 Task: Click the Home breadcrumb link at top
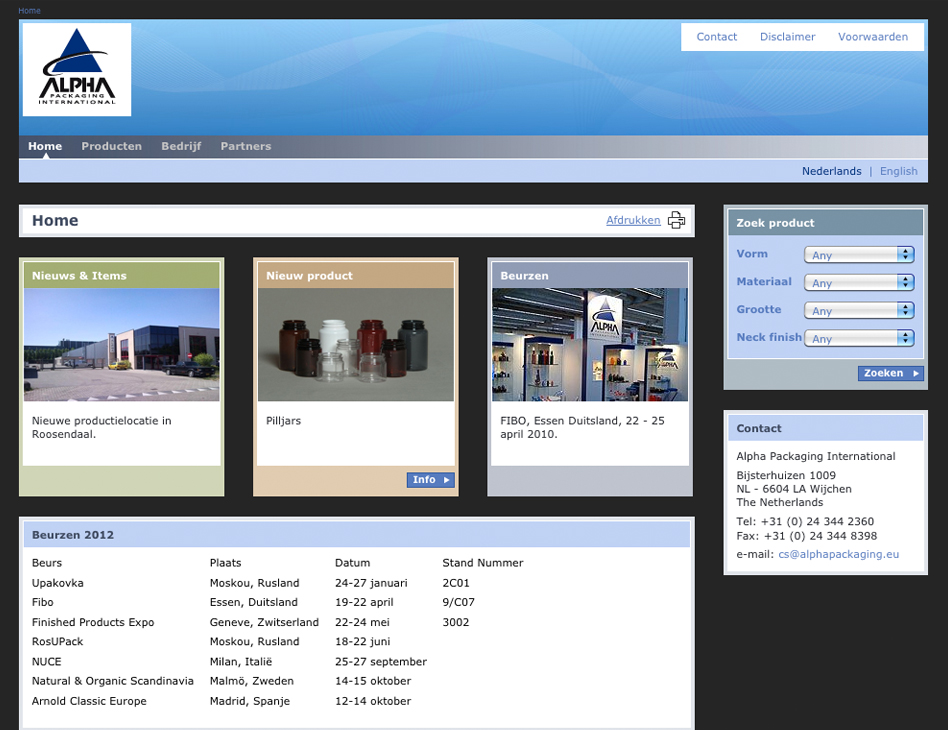tap(30, 11)
